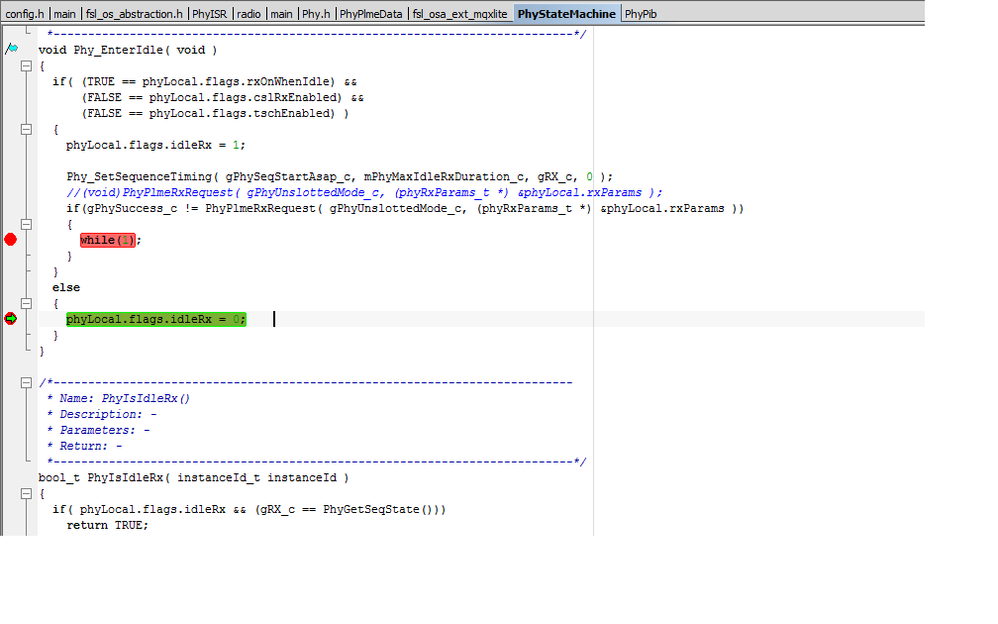Collapse the else block
The width and height of the screenshot is (998, 624).
pyautogui.click(x=26, y=304)
